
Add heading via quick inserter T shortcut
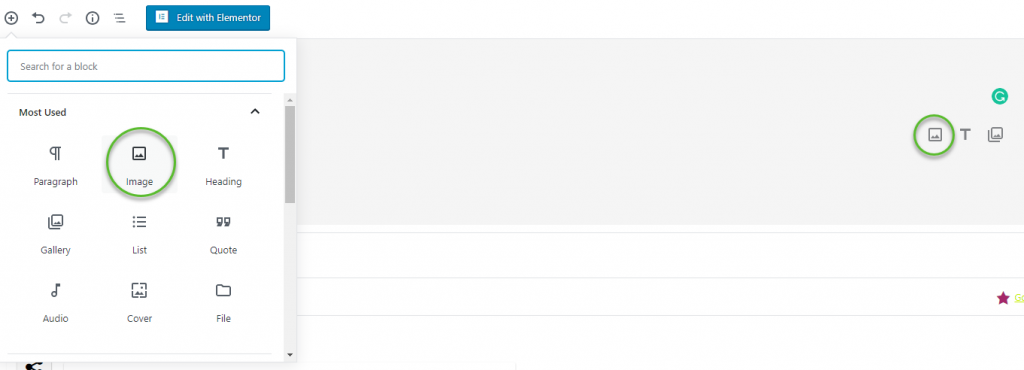pyautogui.click(x=965, y=135)
